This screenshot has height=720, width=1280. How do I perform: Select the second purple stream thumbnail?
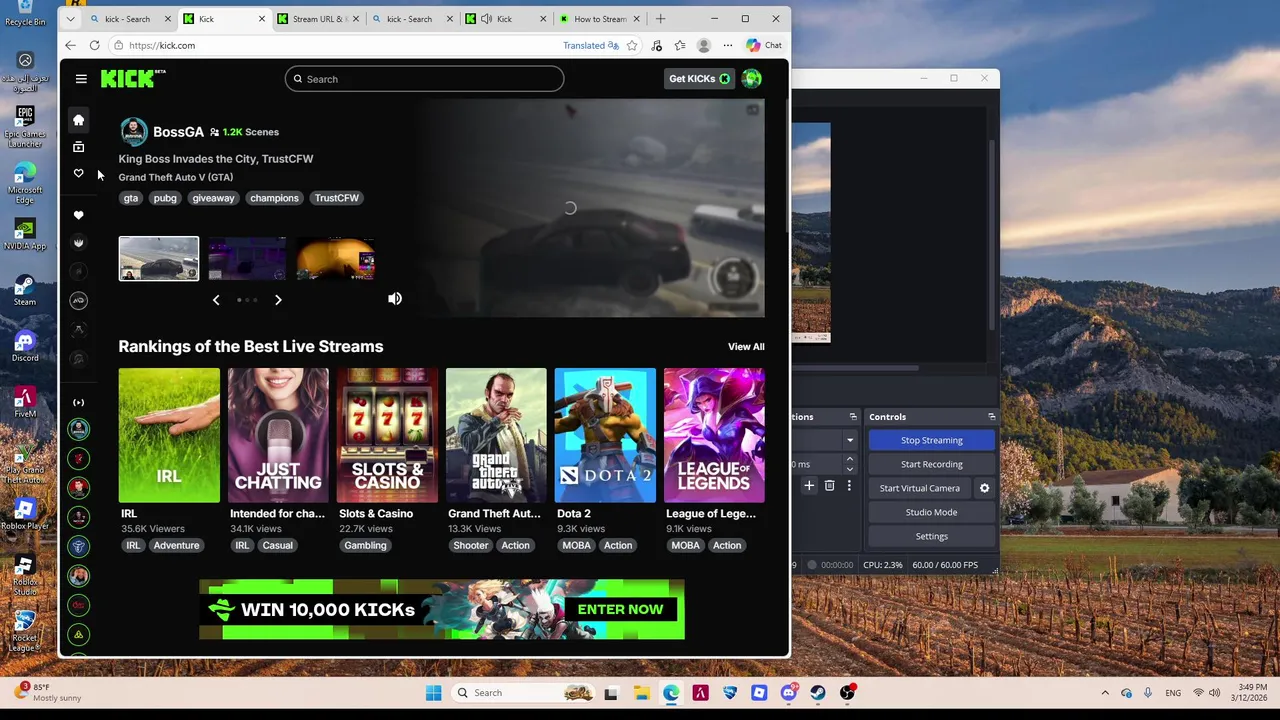[x=247, y=259]
